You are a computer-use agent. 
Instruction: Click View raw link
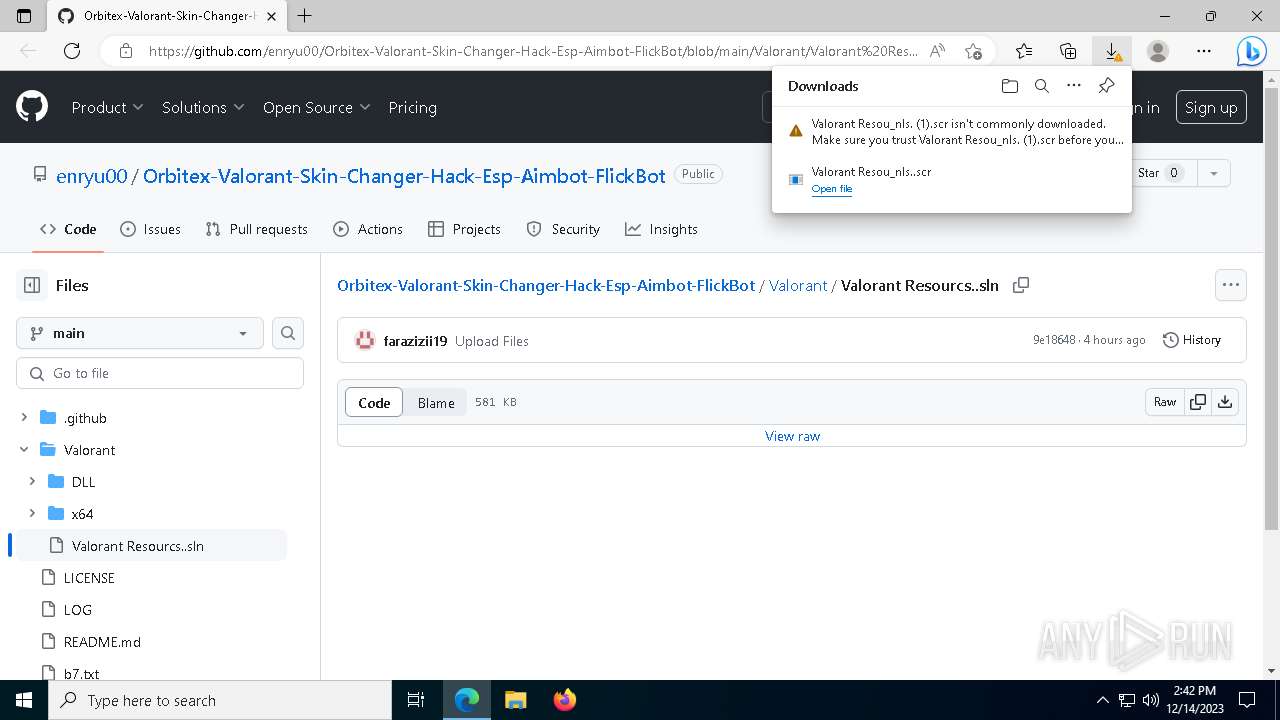point(792,436)
